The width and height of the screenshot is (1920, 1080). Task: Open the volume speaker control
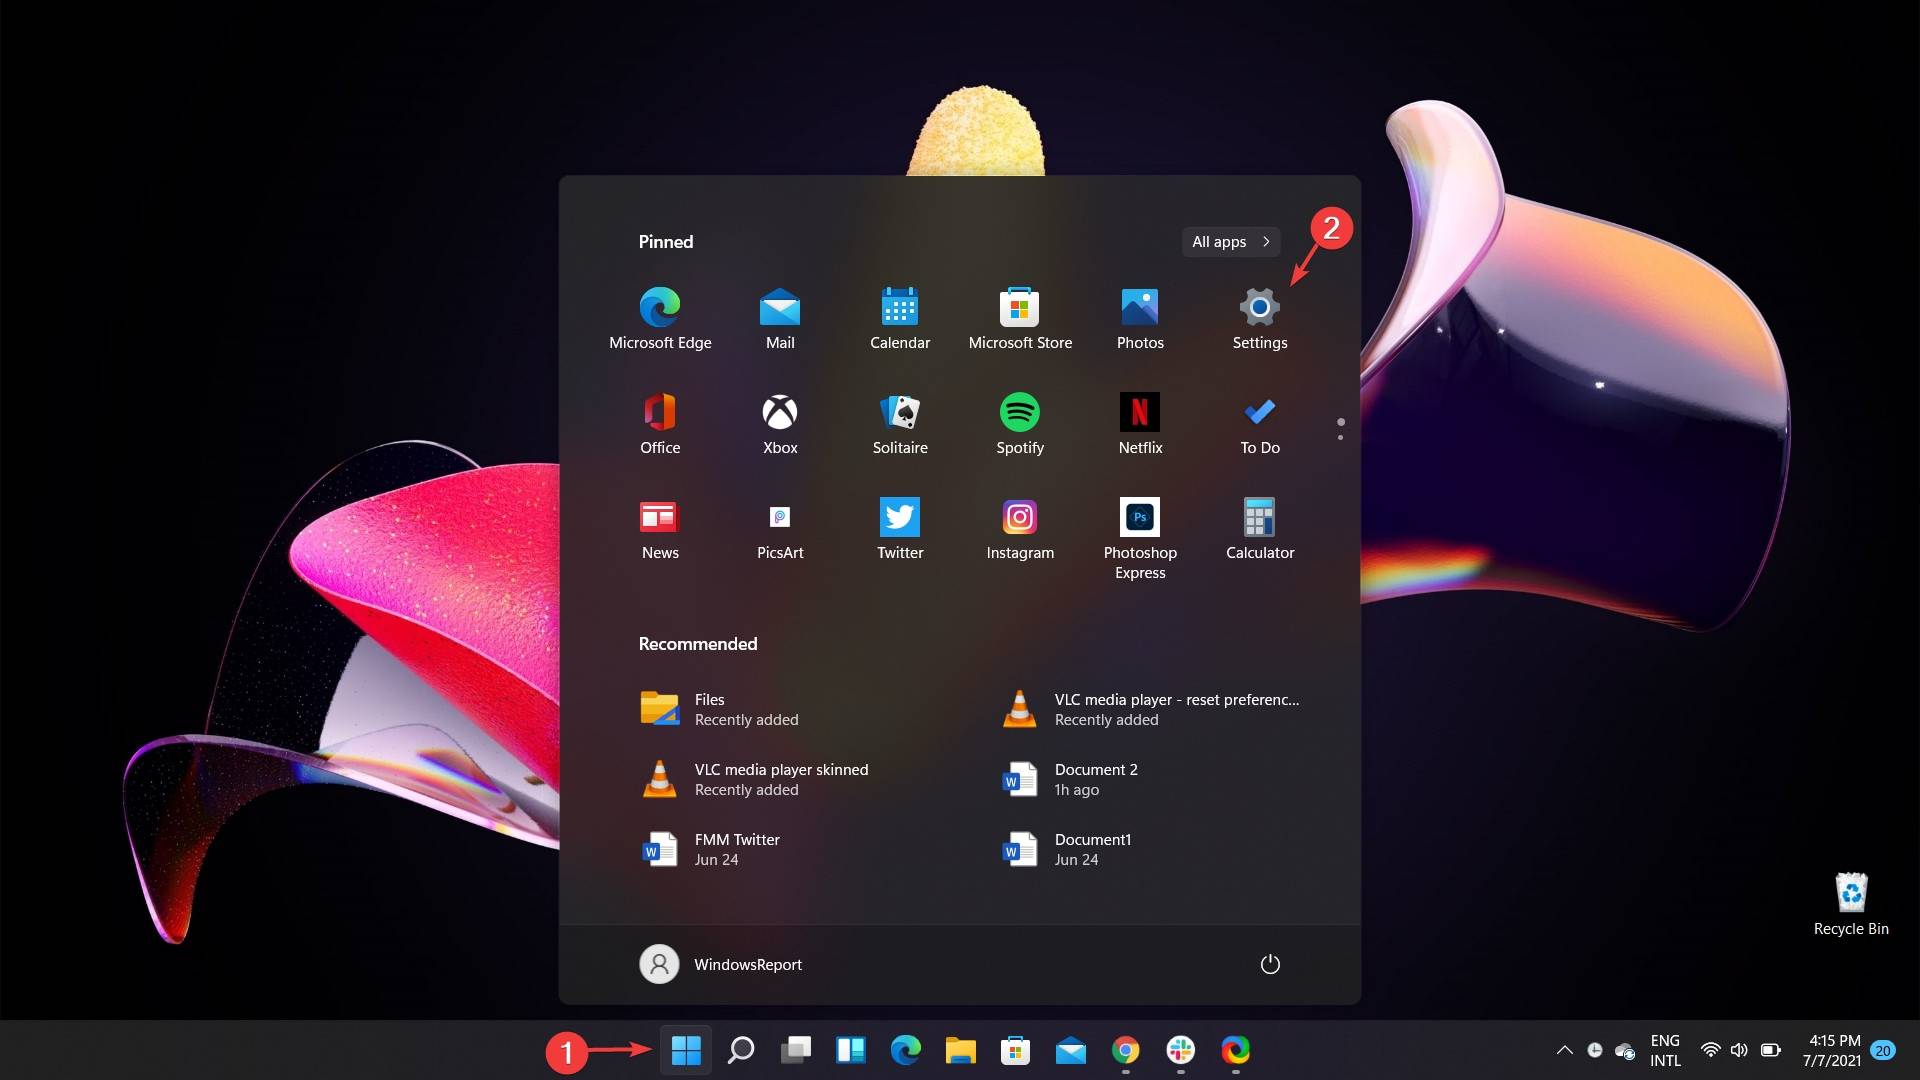pyautogui.click(x=1740, y=1050)
